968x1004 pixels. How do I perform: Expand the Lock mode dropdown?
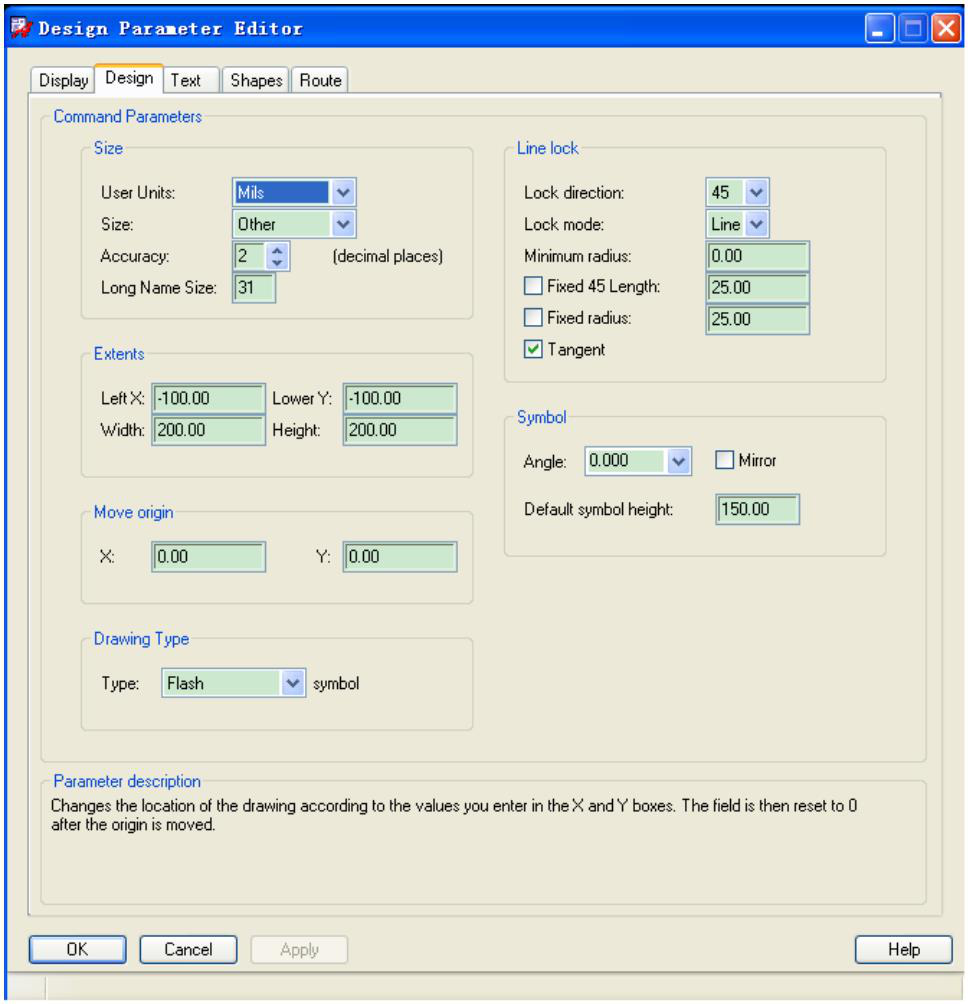pyautogui.click(x=756, y=224)
